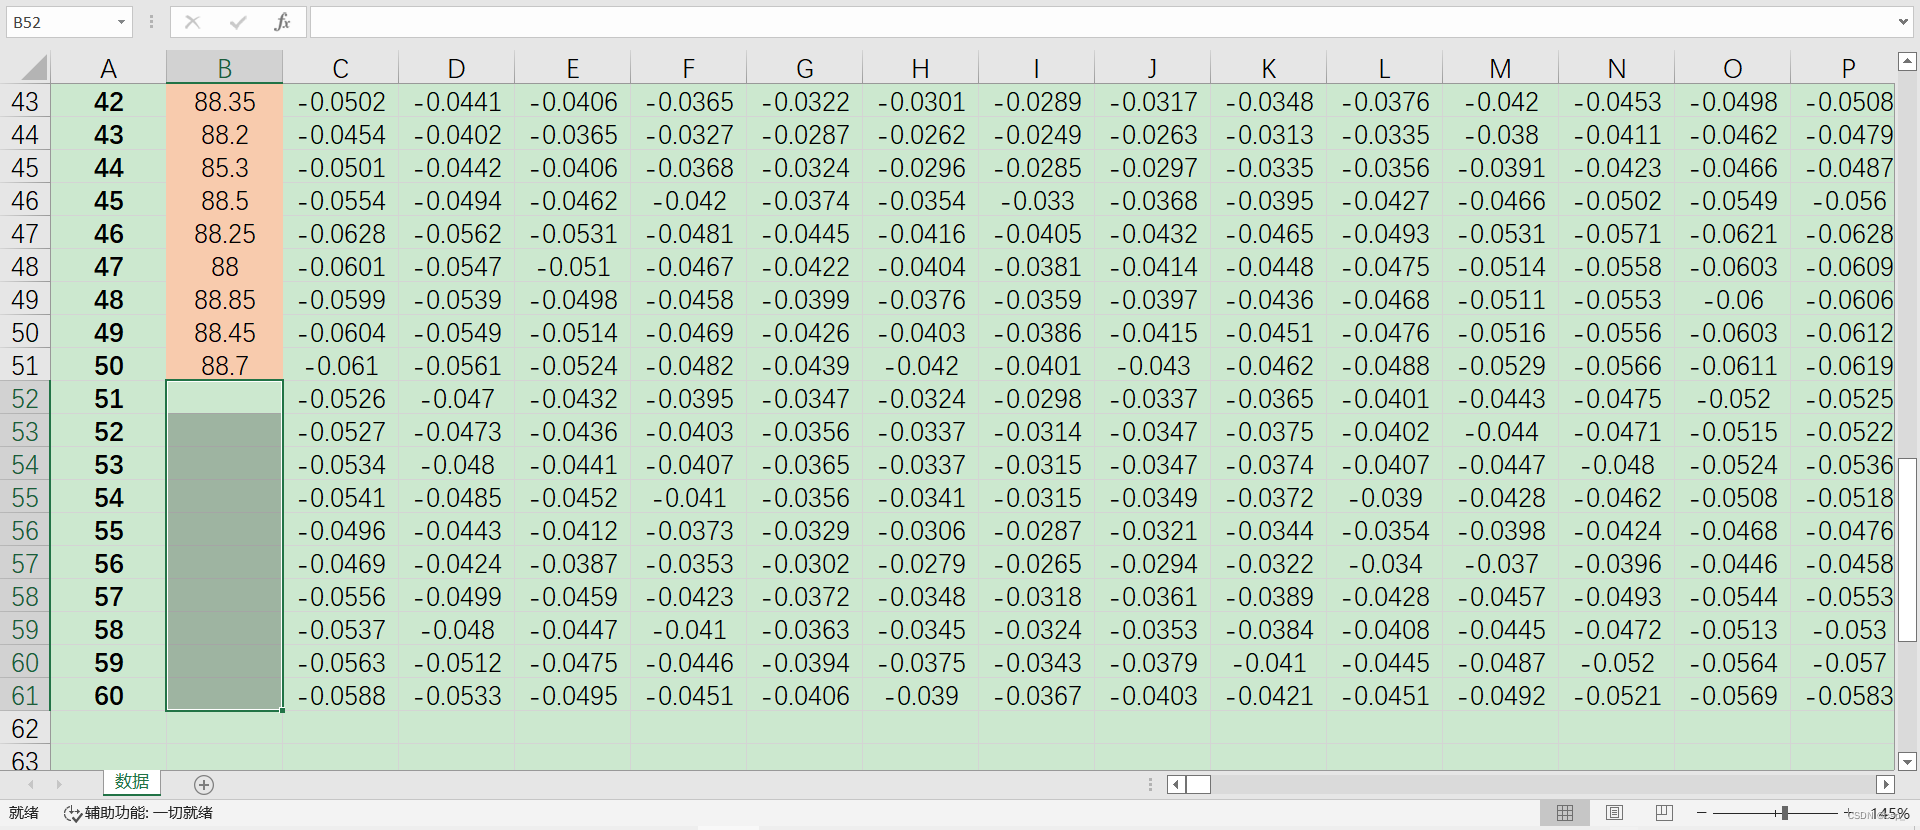The image size is (1920, 830).
Task: Select column H header
Action: point(920,68)
